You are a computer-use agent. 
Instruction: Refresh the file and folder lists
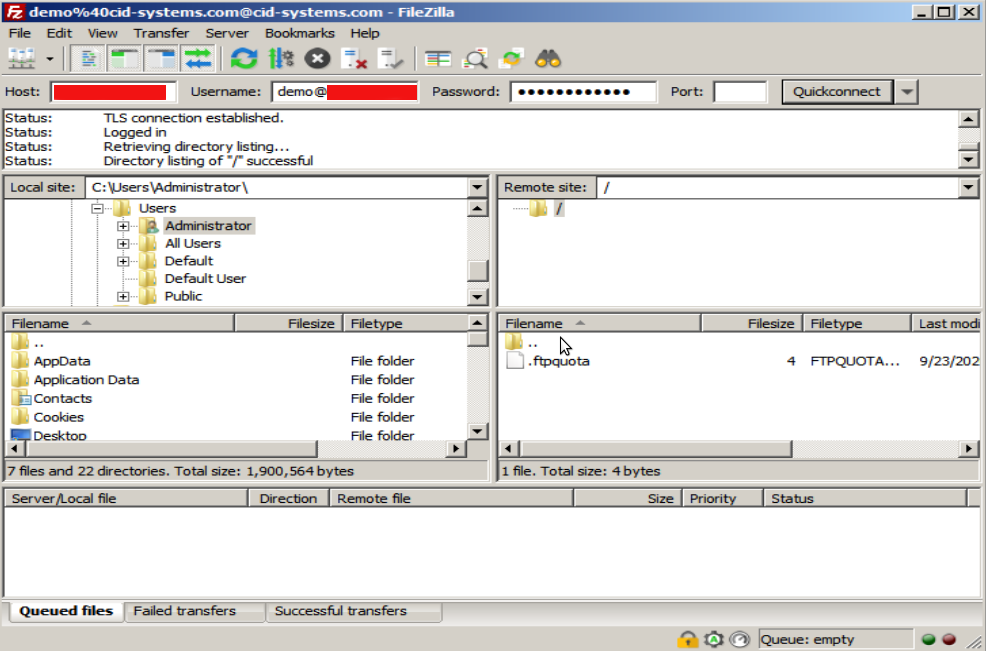244,59
